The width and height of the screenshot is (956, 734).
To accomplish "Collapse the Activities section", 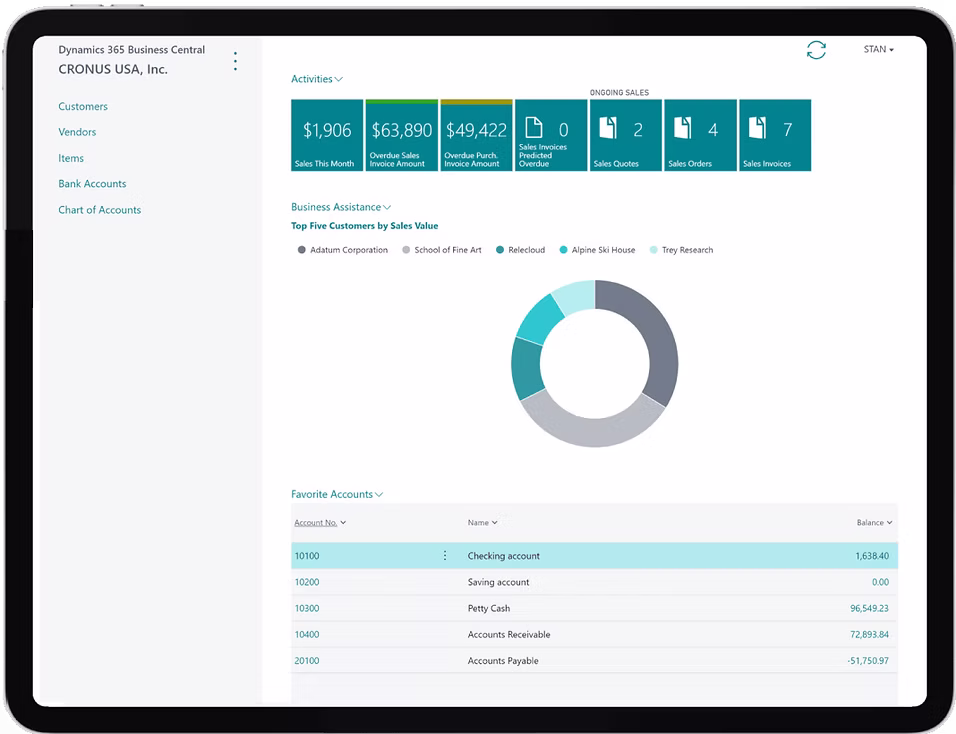I will coord(316,79).
